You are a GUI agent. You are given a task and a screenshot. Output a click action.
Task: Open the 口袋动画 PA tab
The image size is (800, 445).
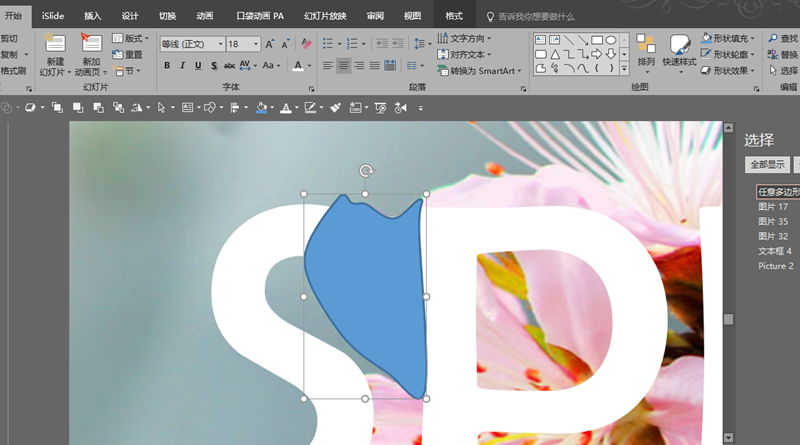[260, 16]
